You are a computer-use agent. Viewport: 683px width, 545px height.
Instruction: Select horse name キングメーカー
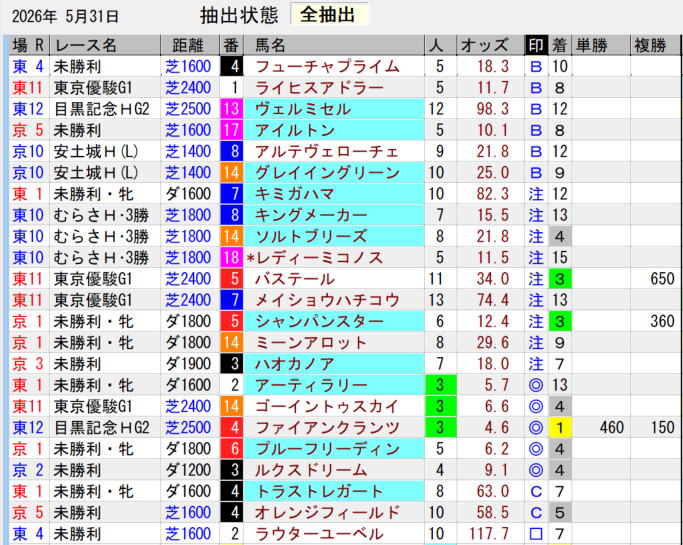coord(311,216)
